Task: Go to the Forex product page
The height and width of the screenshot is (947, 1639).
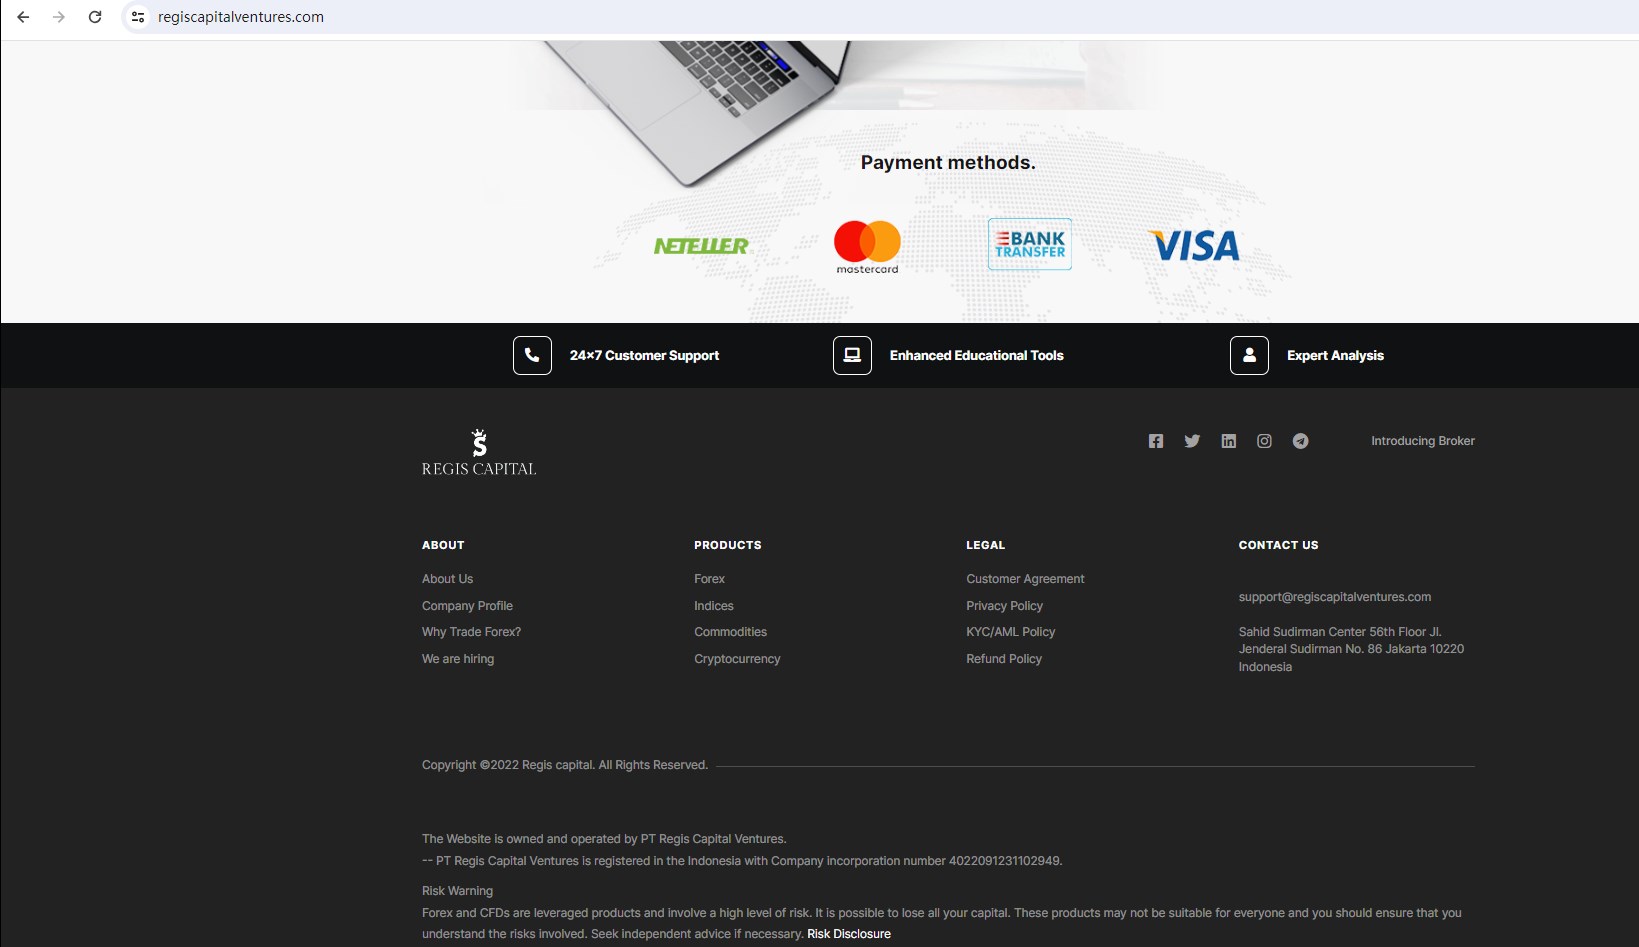Action: pyautogui.click(x=709, y=579)
